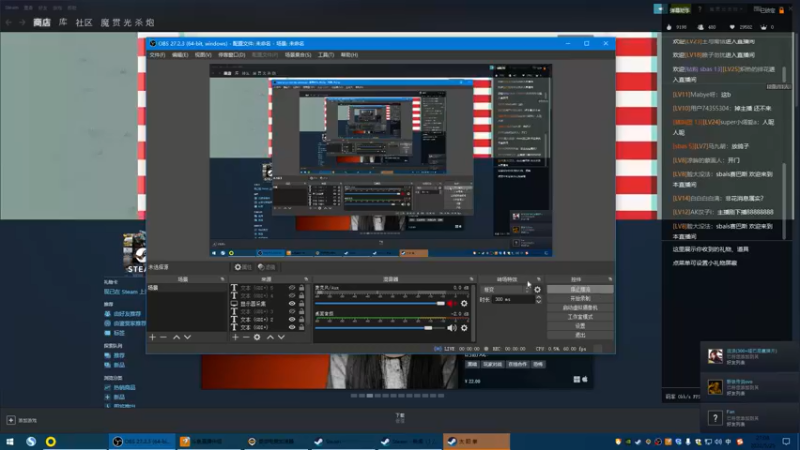Open Windows Start menu
The width and height of the screenshot is (800, 450).
[x=10, y=441]
